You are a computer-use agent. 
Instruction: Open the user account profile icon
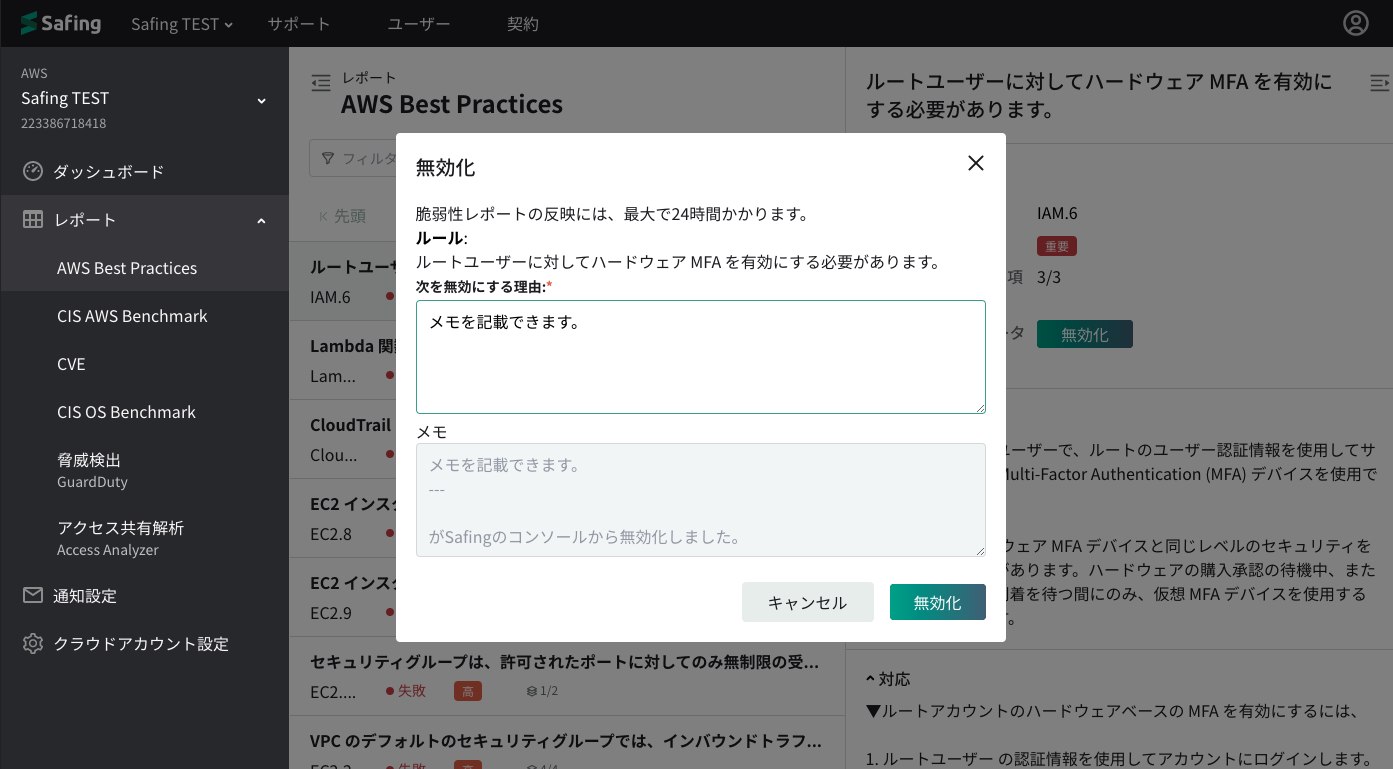pyautogui.click(x=1355, y=23)
